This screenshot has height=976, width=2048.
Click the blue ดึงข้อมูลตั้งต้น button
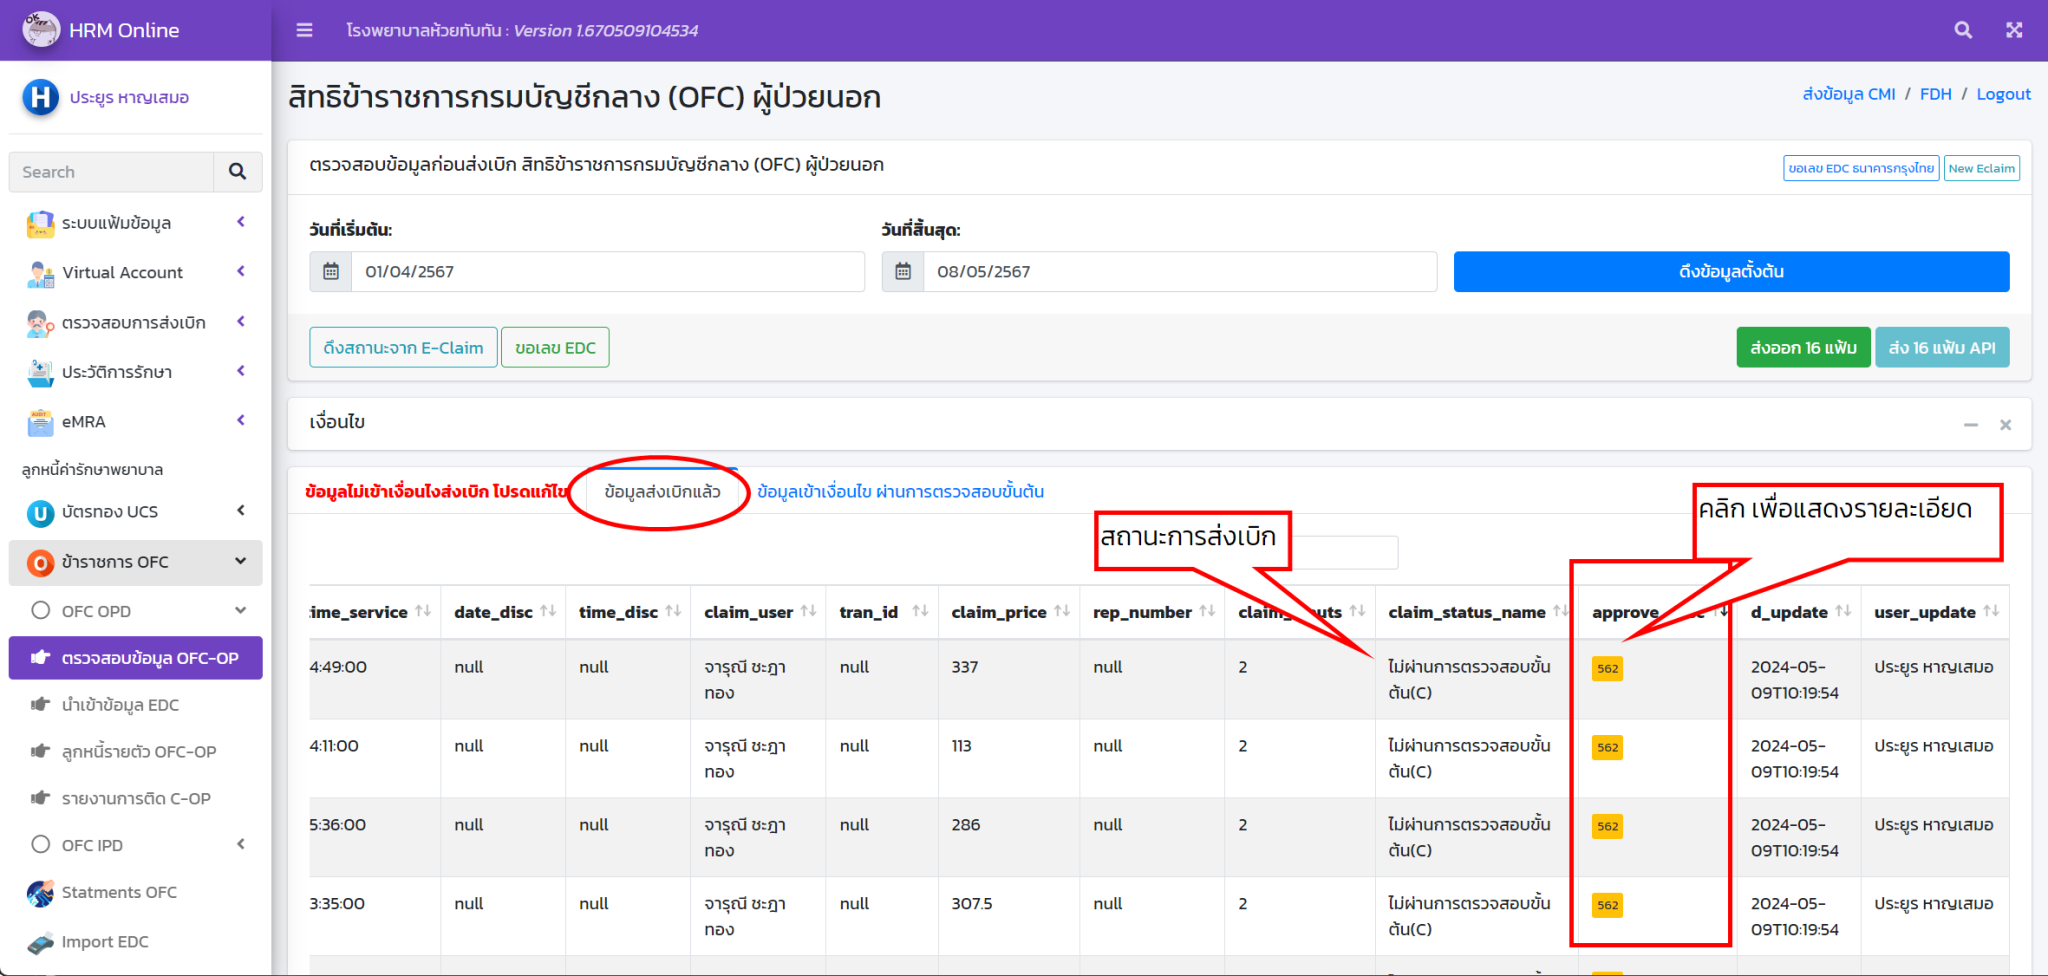point(1730,272)
